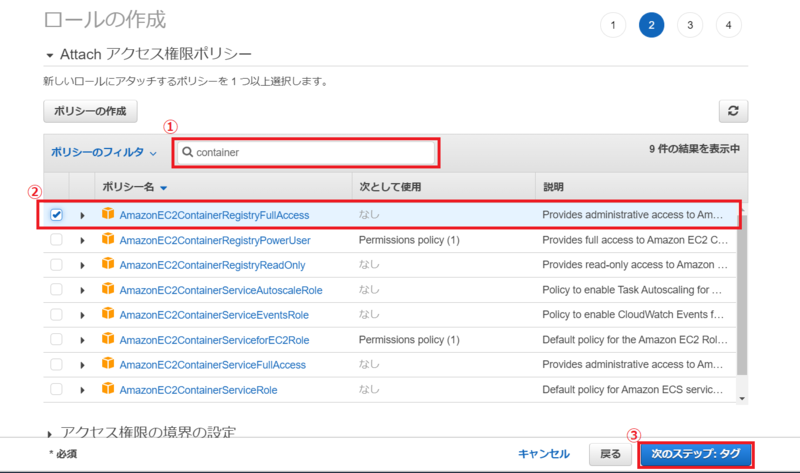Uncheck the AmazonEC2ContainerRegistryFullAccess checkbox

point(56,215)
